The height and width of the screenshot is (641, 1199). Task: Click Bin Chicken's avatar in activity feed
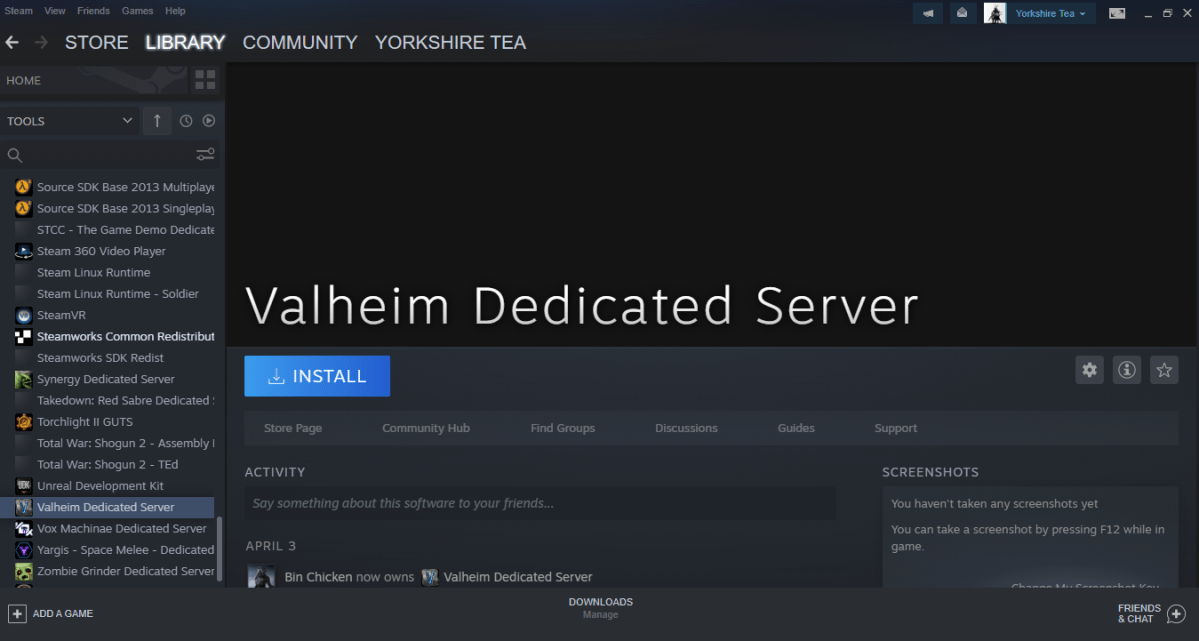pos(261,576)
